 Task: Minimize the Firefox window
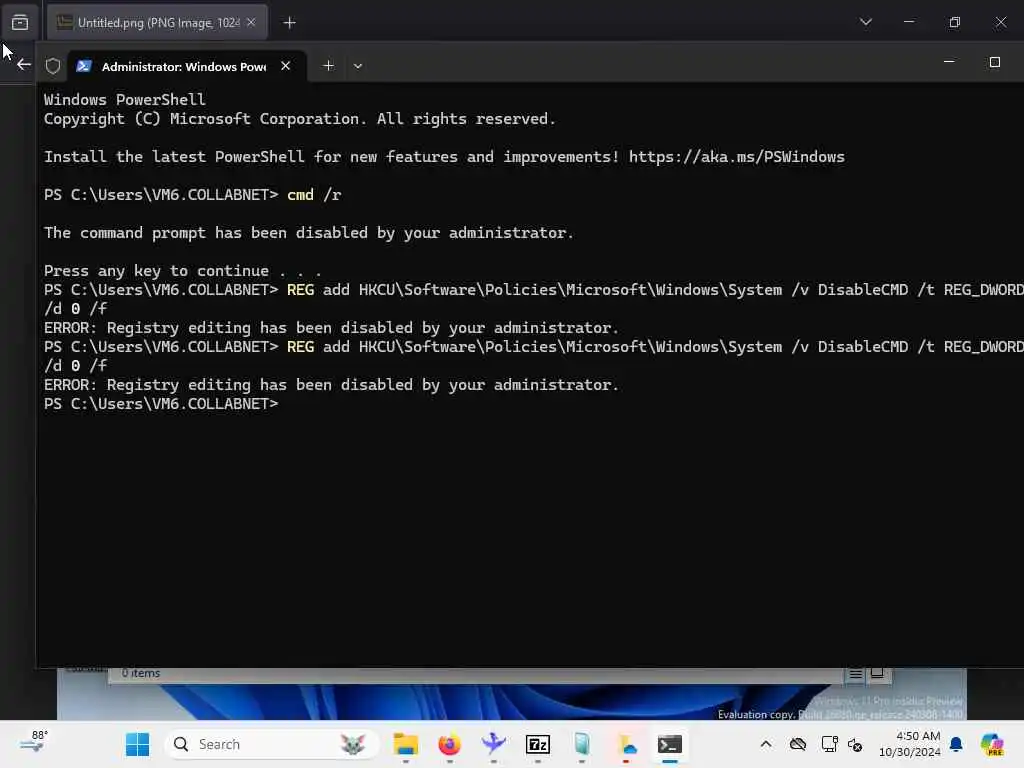tap(909, 22)
